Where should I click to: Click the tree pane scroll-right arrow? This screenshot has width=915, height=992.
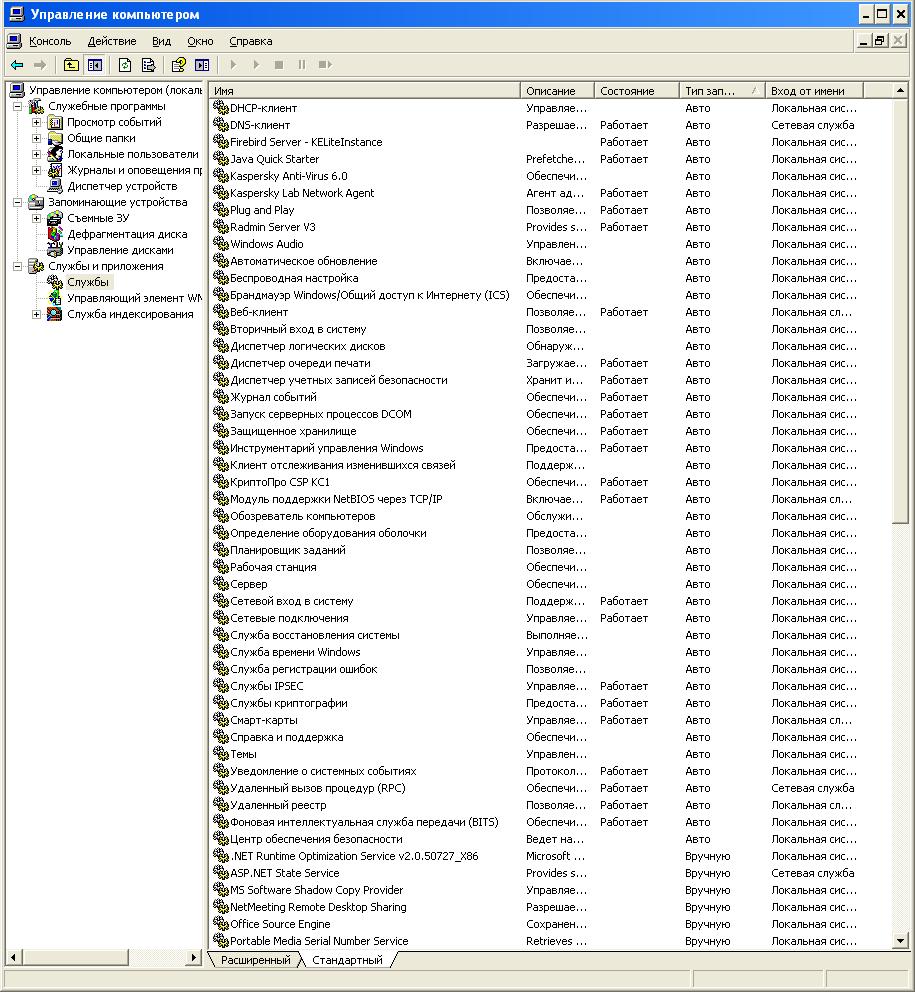[194, 957]
